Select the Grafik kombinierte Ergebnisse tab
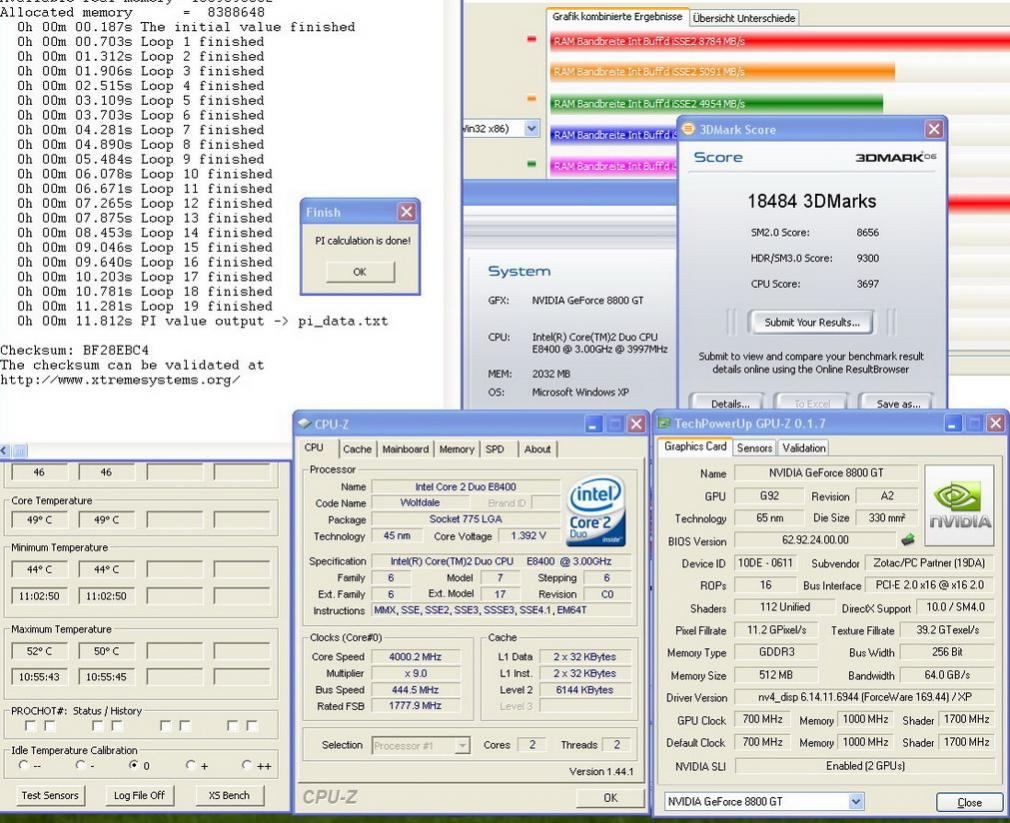The image size is (1010, 823). [617, 17]
